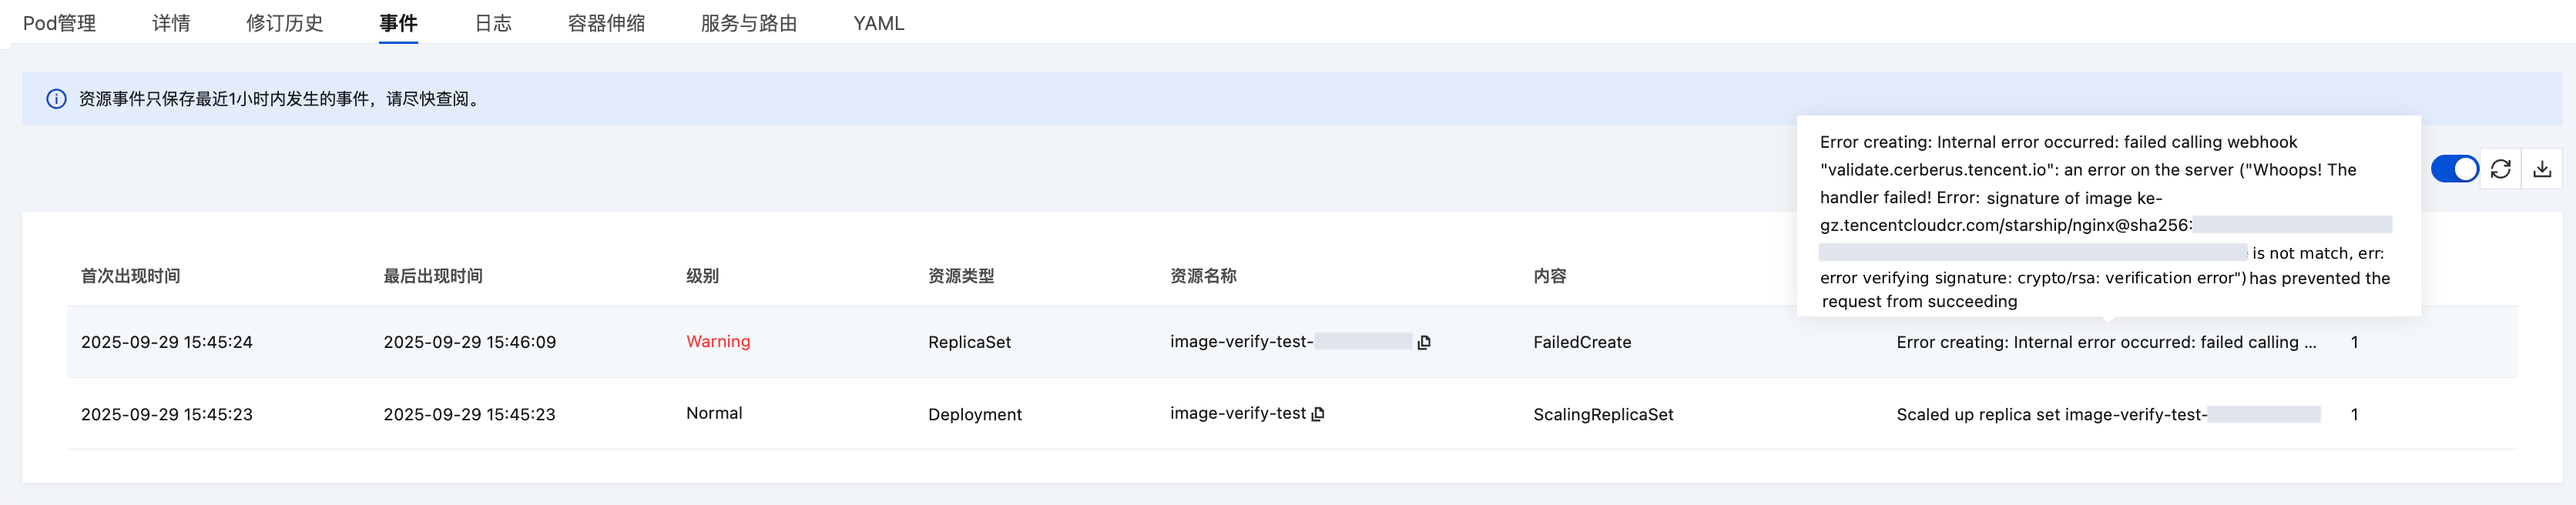Click the truncated "Error creating" message

pos(2105,342)
